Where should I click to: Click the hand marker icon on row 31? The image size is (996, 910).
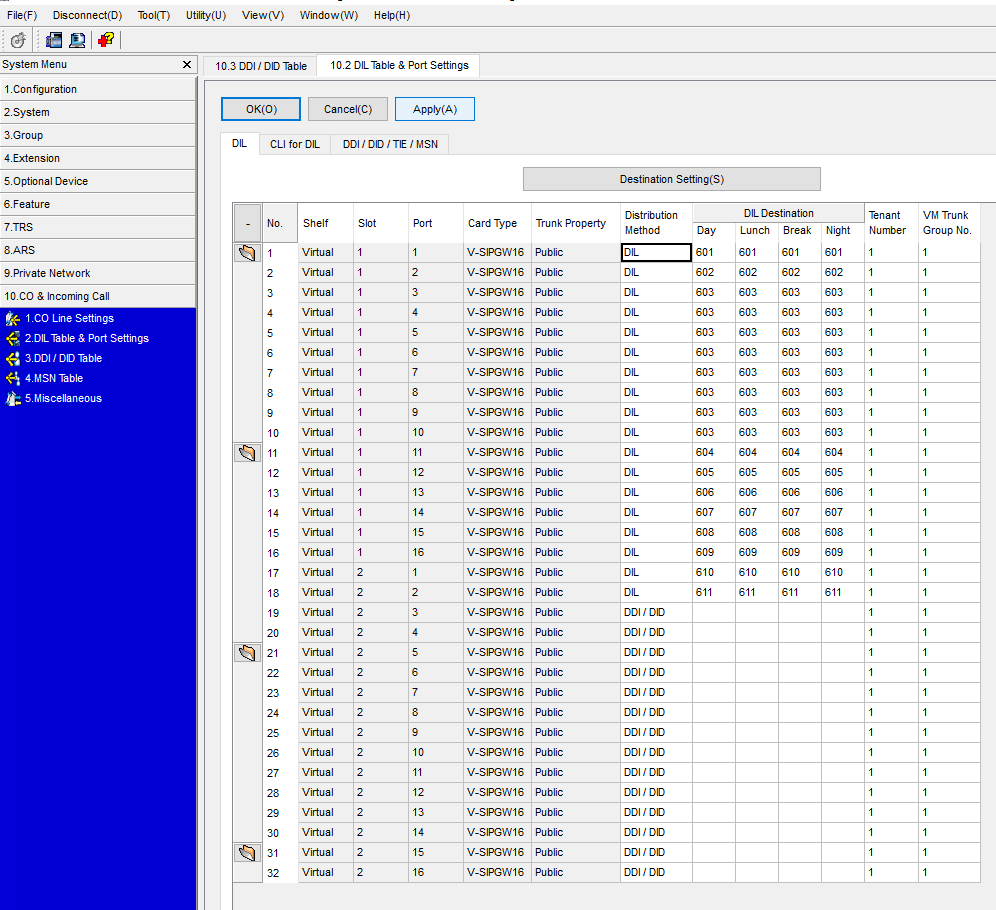(247, 853)
